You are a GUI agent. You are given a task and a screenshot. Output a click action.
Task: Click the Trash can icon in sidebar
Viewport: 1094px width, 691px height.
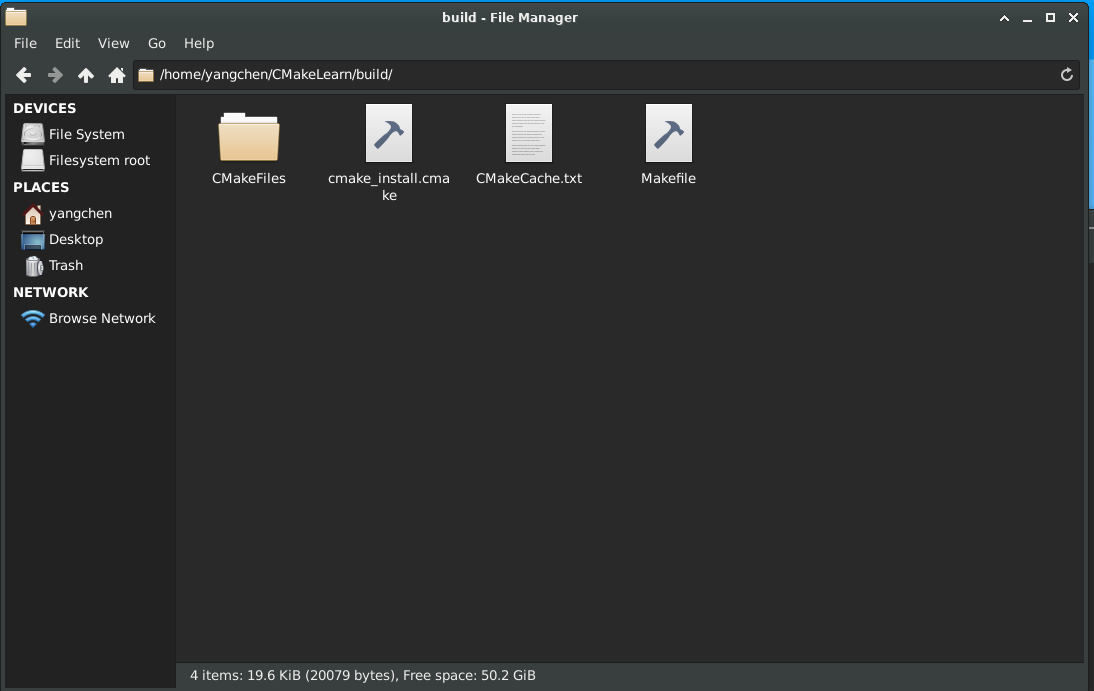33,265
